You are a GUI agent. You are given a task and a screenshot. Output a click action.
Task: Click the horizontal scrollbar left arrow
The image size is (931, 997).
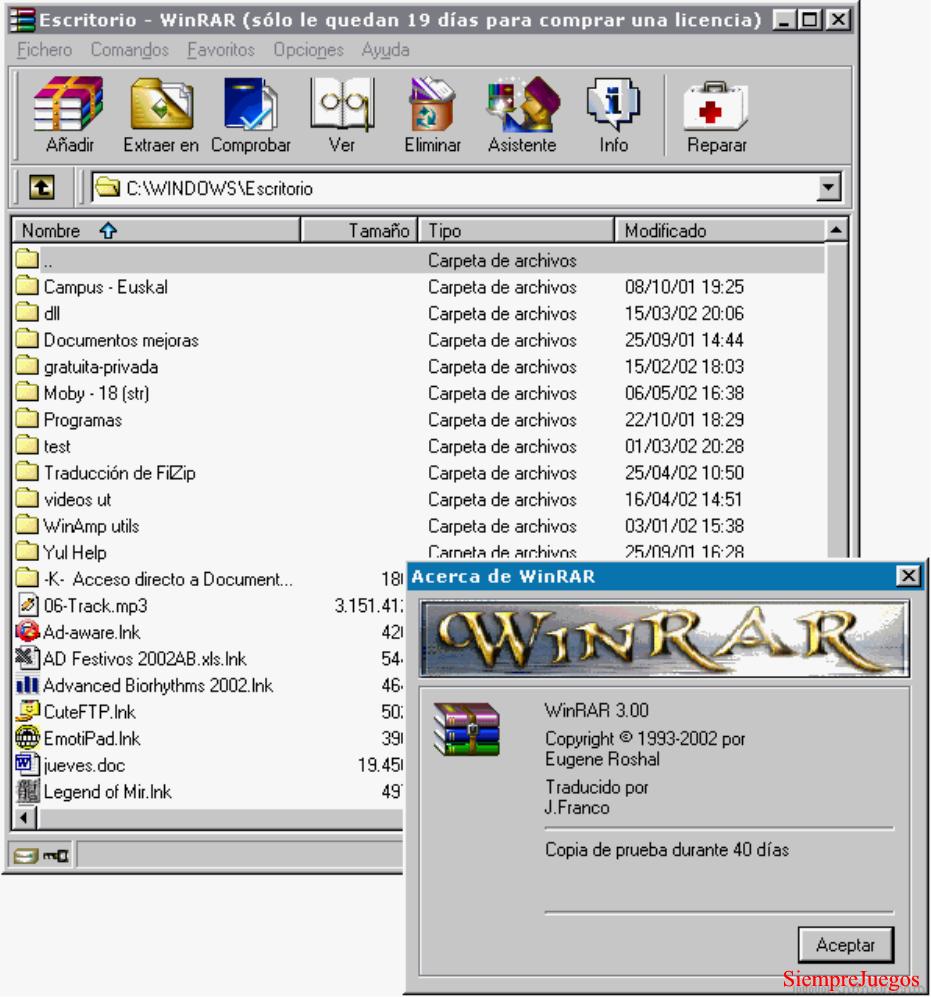[25, 817]
